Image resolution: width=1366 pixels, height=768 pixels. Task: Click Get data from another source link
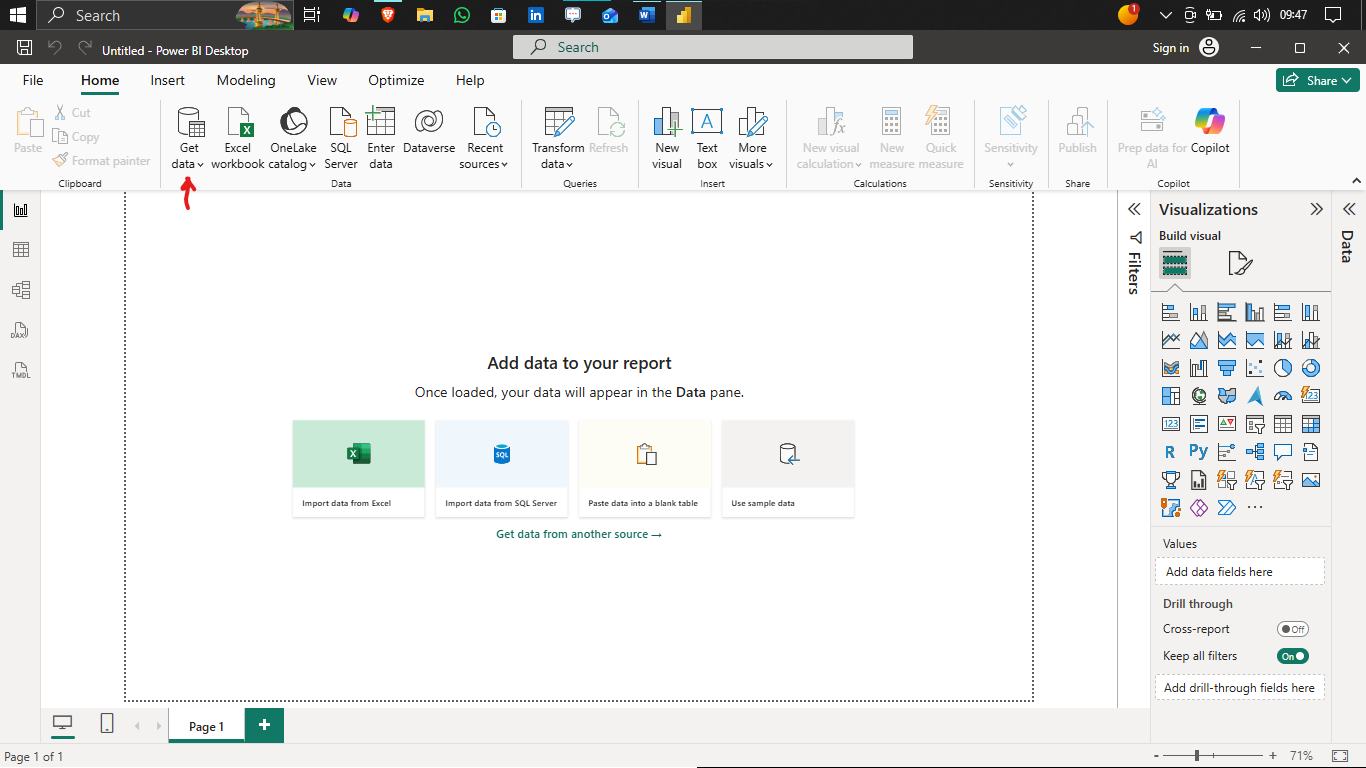pos(579,534)
